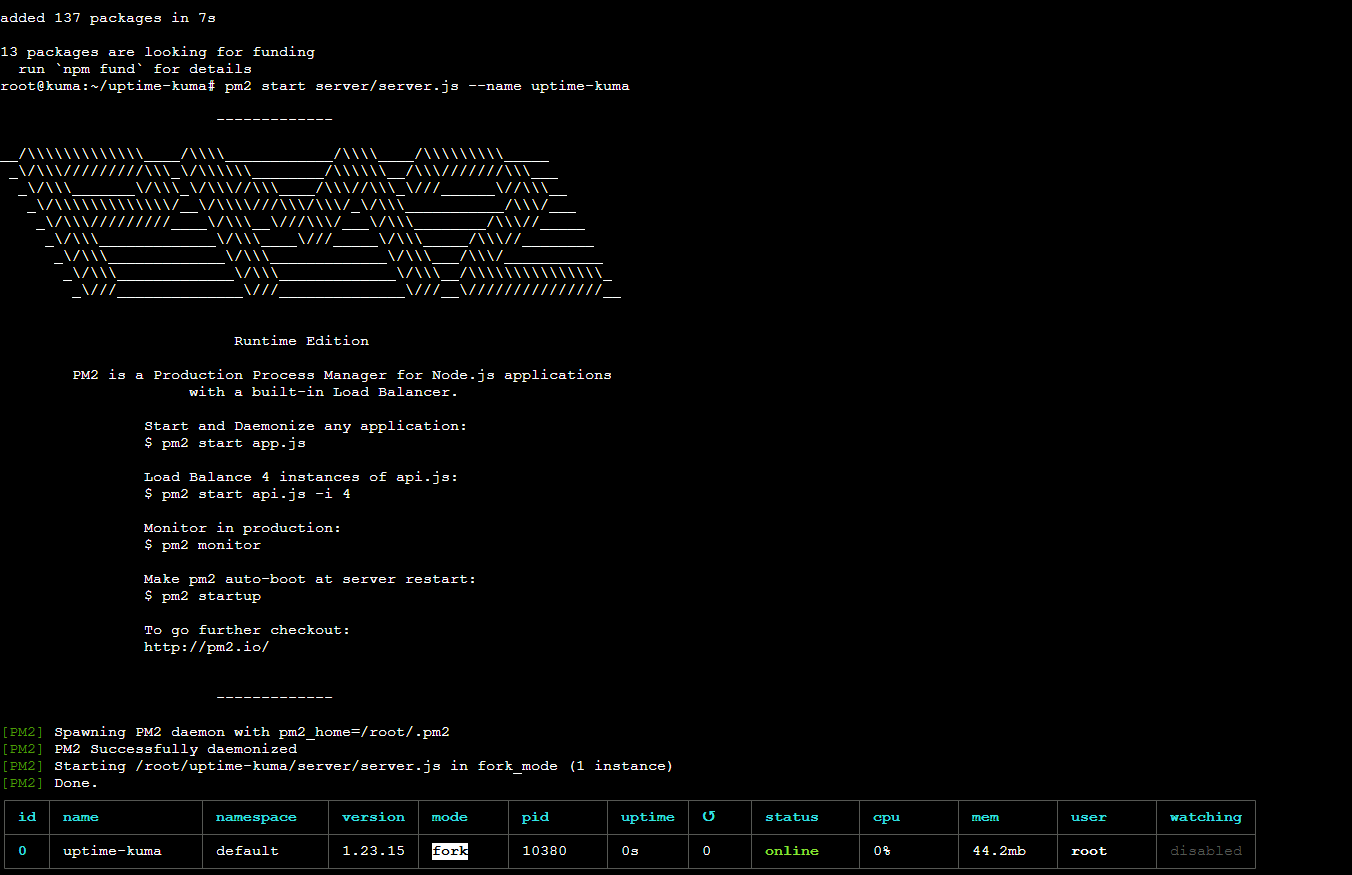Screen dimensions: 1352x875
Task: Click the '$ pm2 startup' command text
Action: click(202, 596)
